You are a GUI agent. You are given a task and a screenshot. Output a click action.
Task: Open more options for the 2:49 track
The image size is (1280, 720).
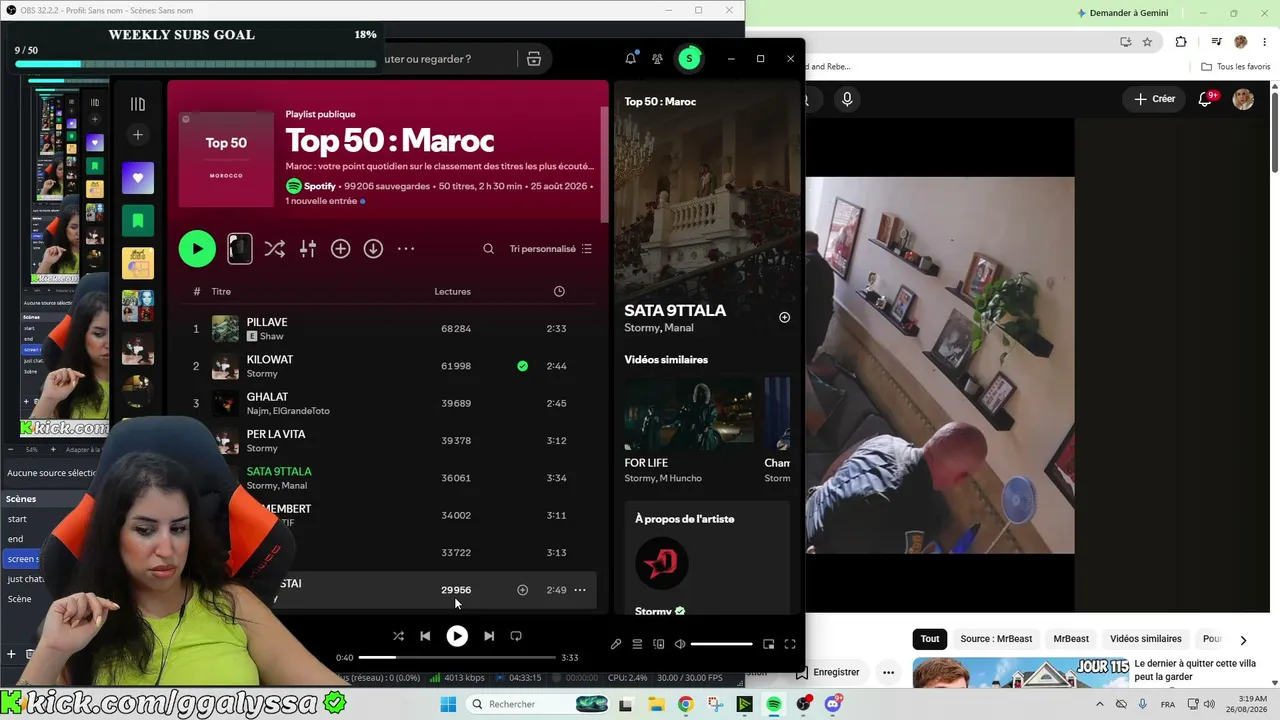tap(580, 590)
